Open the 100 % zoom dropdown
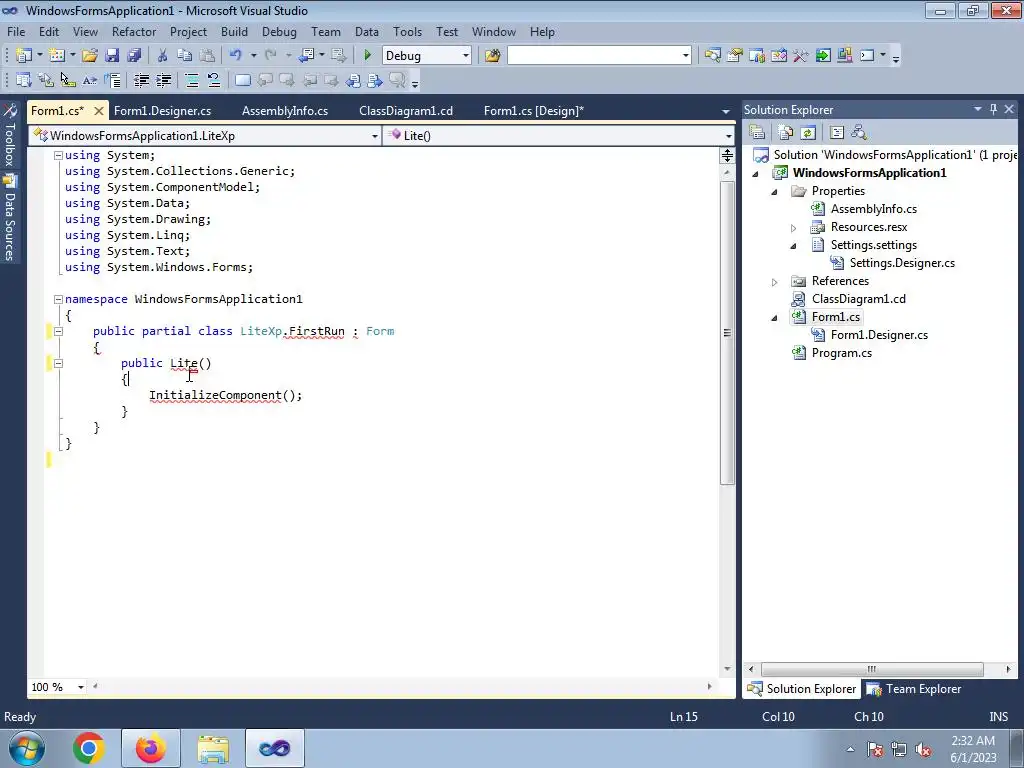The width and height of the screenshot is (1024, 768). coord(81,687)
